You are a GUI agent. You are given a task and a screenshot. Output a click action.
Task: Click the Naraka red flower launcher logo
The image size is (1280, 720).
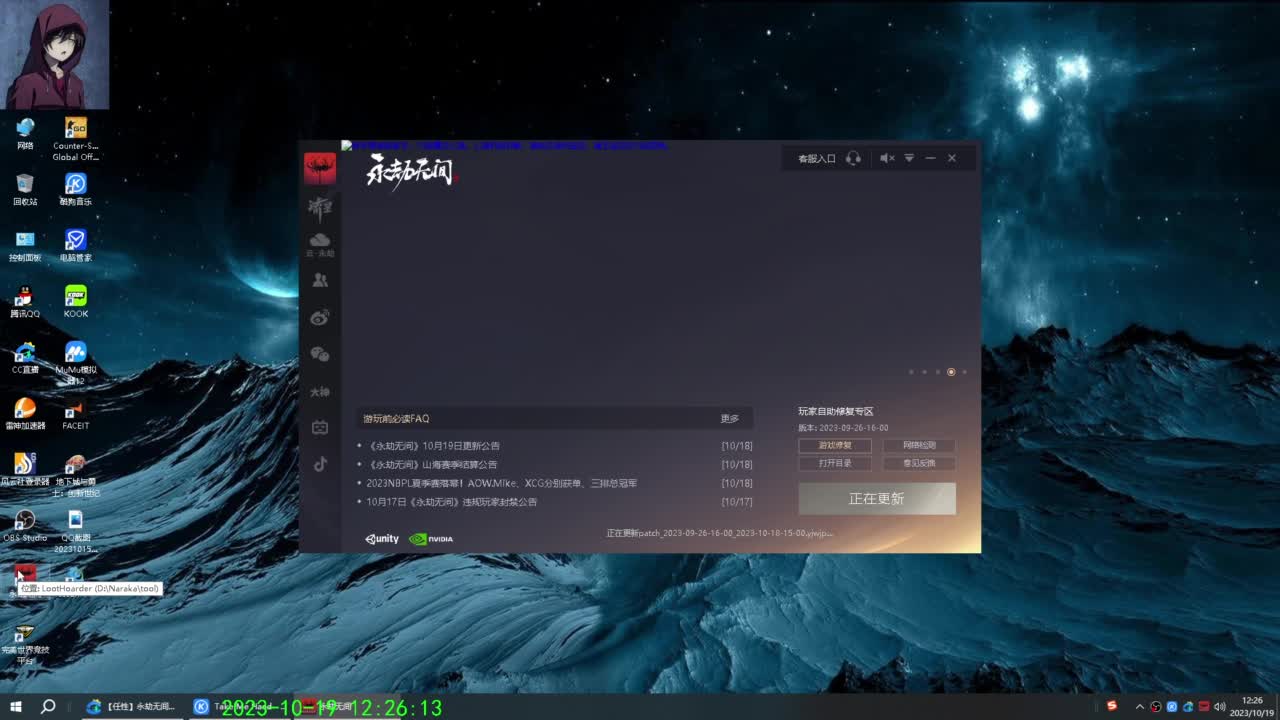pos(320,168)
